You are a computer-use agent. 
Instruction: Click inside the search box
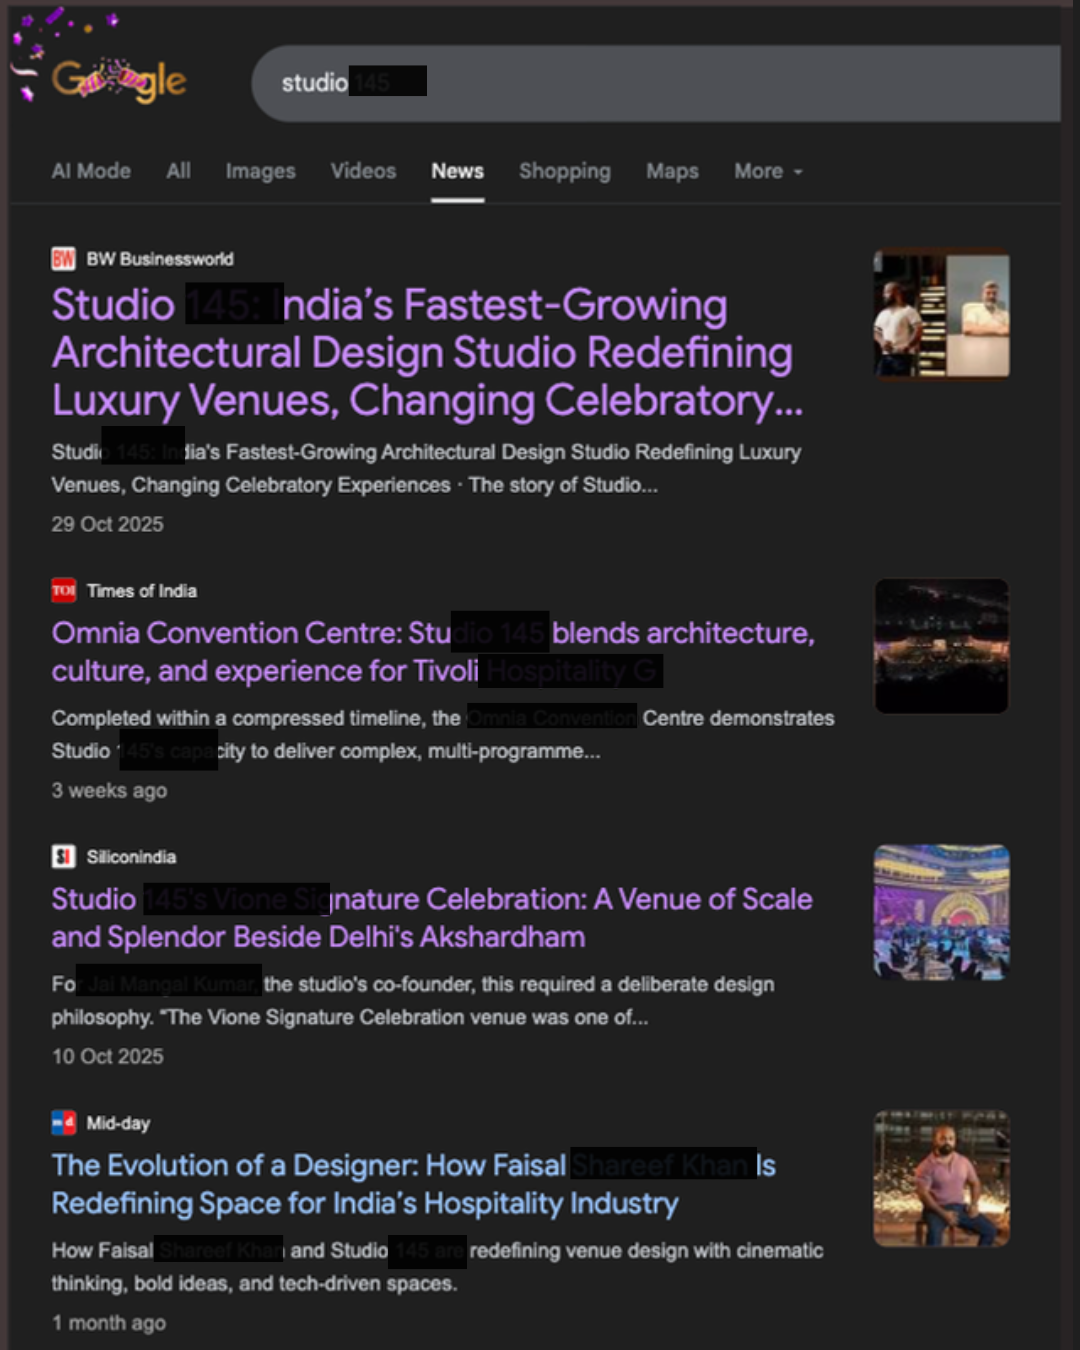[700, 83]
